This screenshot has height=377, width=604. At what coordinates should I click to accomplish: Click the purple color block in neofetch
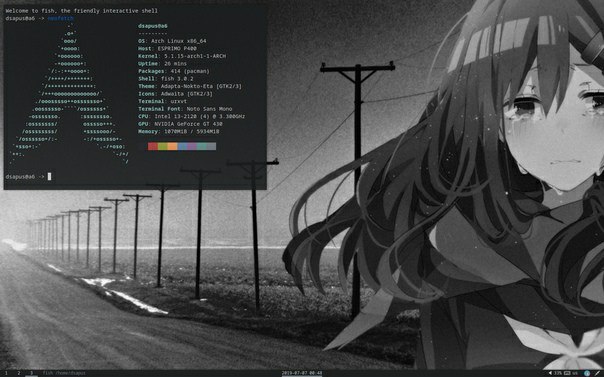[x=192, y=146]
